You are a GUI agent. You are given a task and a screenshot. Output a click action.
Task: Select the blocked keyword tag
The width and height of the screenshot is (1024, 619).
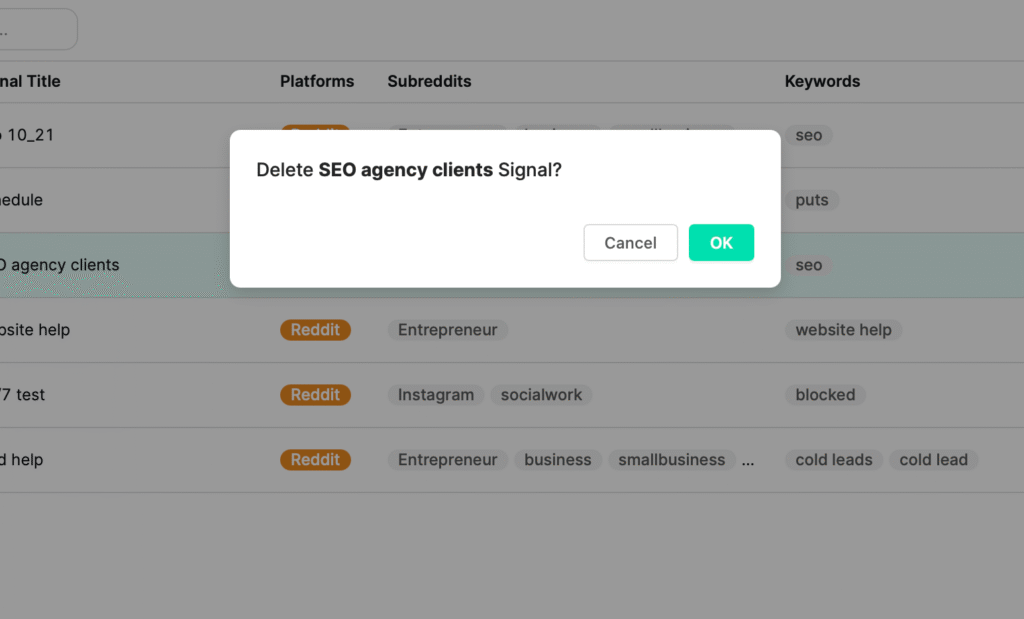click(x=825, y=395)
